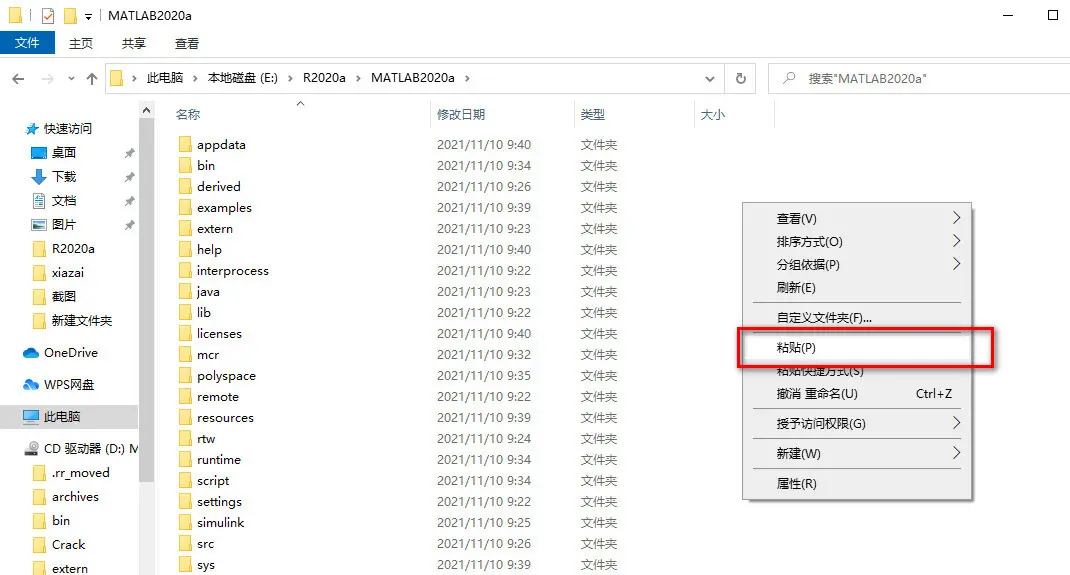
Task: Open Customize Quick Access Toolbar dropdown
Action: (x=88, y=16)
